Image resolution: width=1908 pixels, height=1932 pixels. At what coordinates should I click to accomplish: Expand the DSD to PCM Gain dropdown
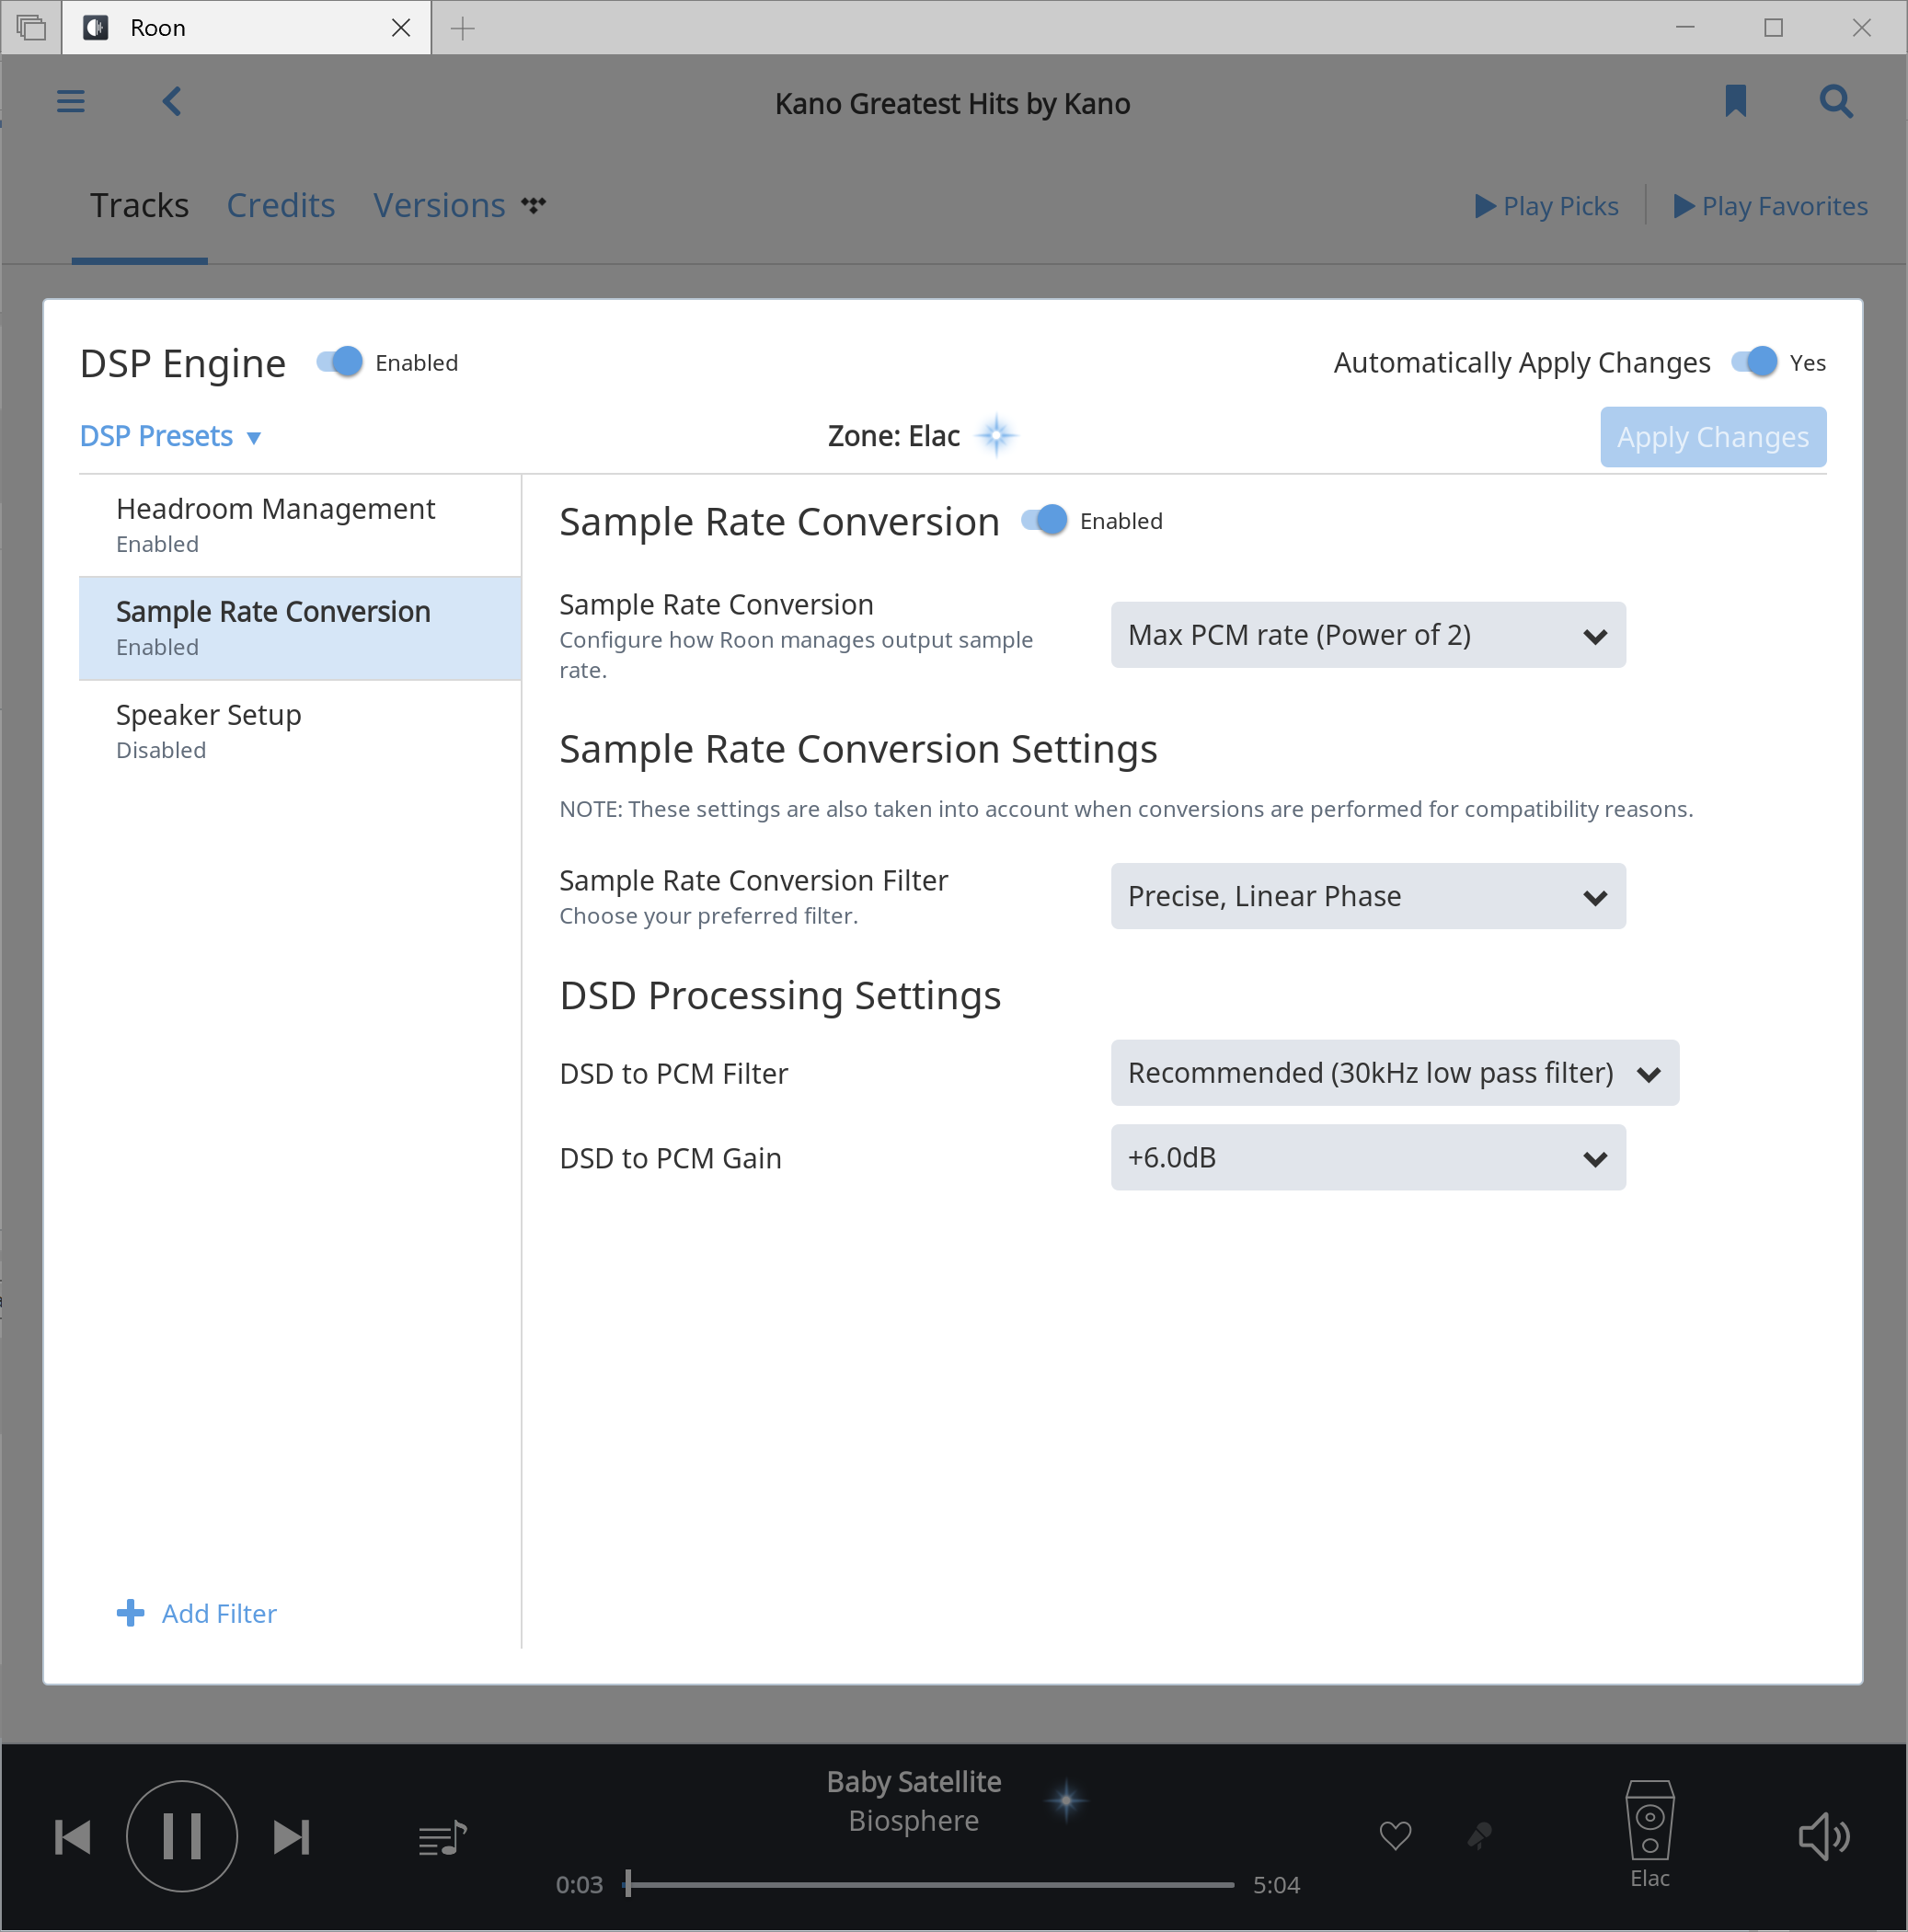point(1366,1156)
